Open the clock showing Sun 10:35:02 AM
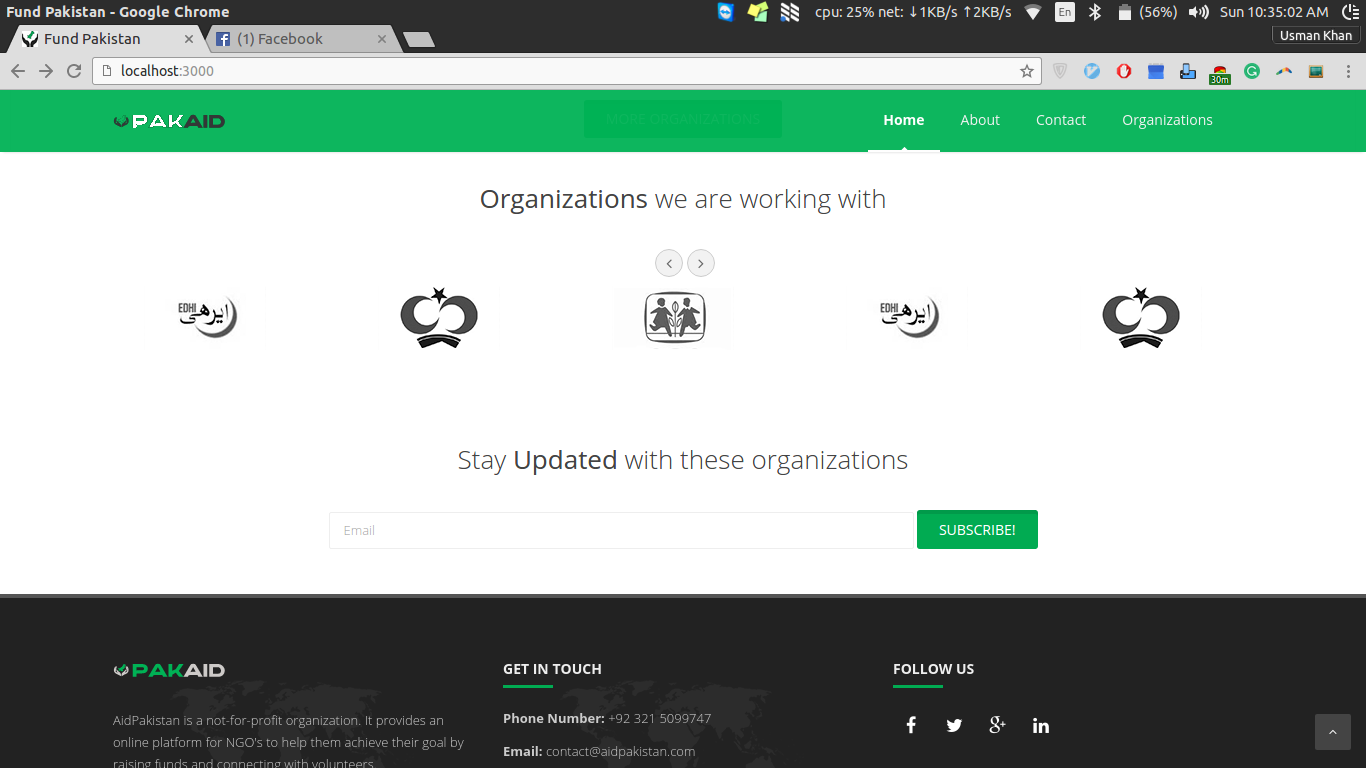 (x=1274, y=12)
